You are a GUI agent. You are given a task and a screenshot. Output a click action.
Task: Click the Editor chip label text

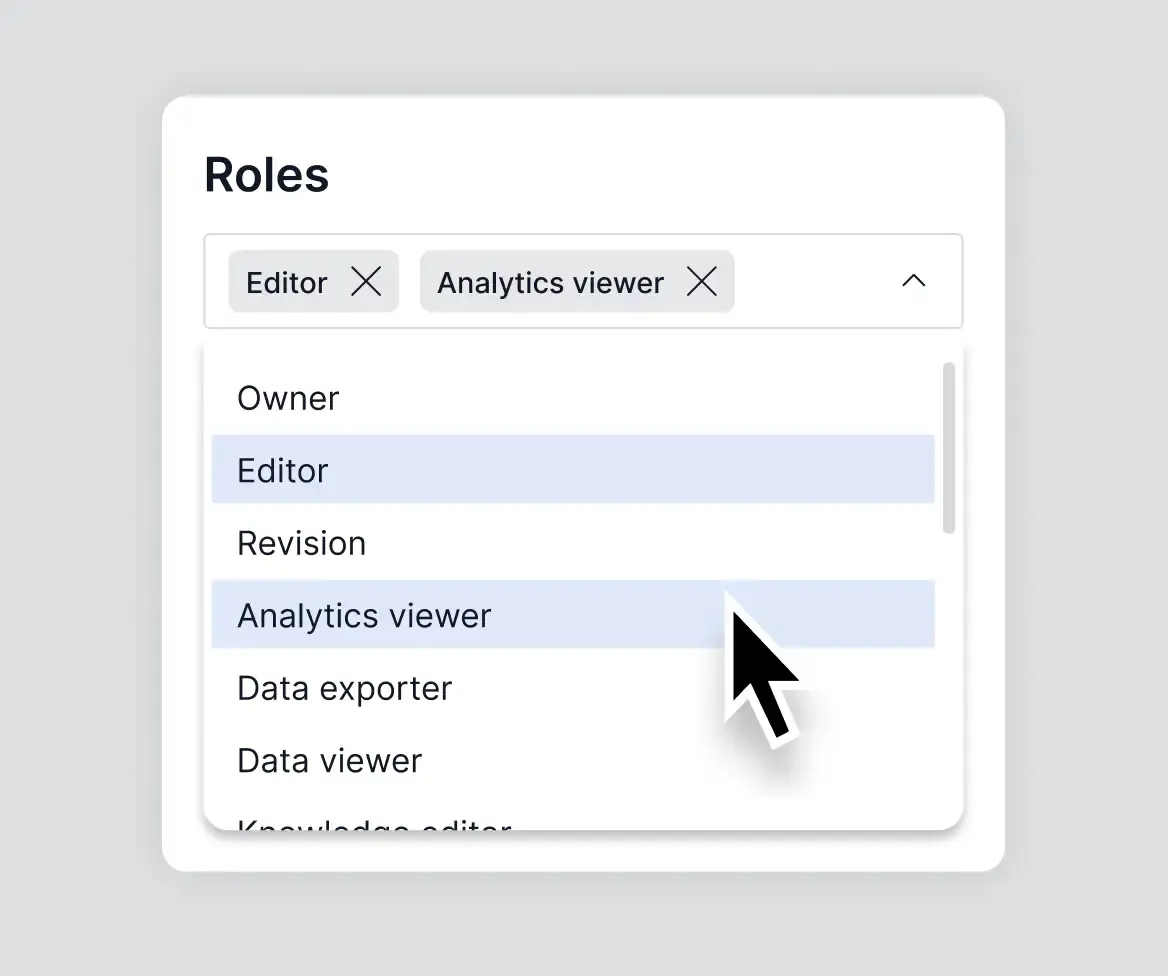[x=287, y=283]
